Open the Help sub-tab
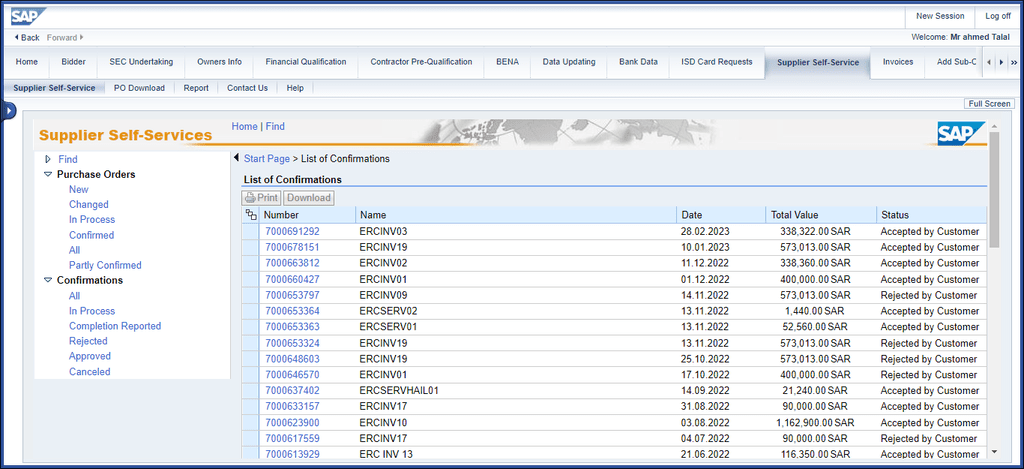The height and width of the screenshot is (469, 1024). click(295, 88)
